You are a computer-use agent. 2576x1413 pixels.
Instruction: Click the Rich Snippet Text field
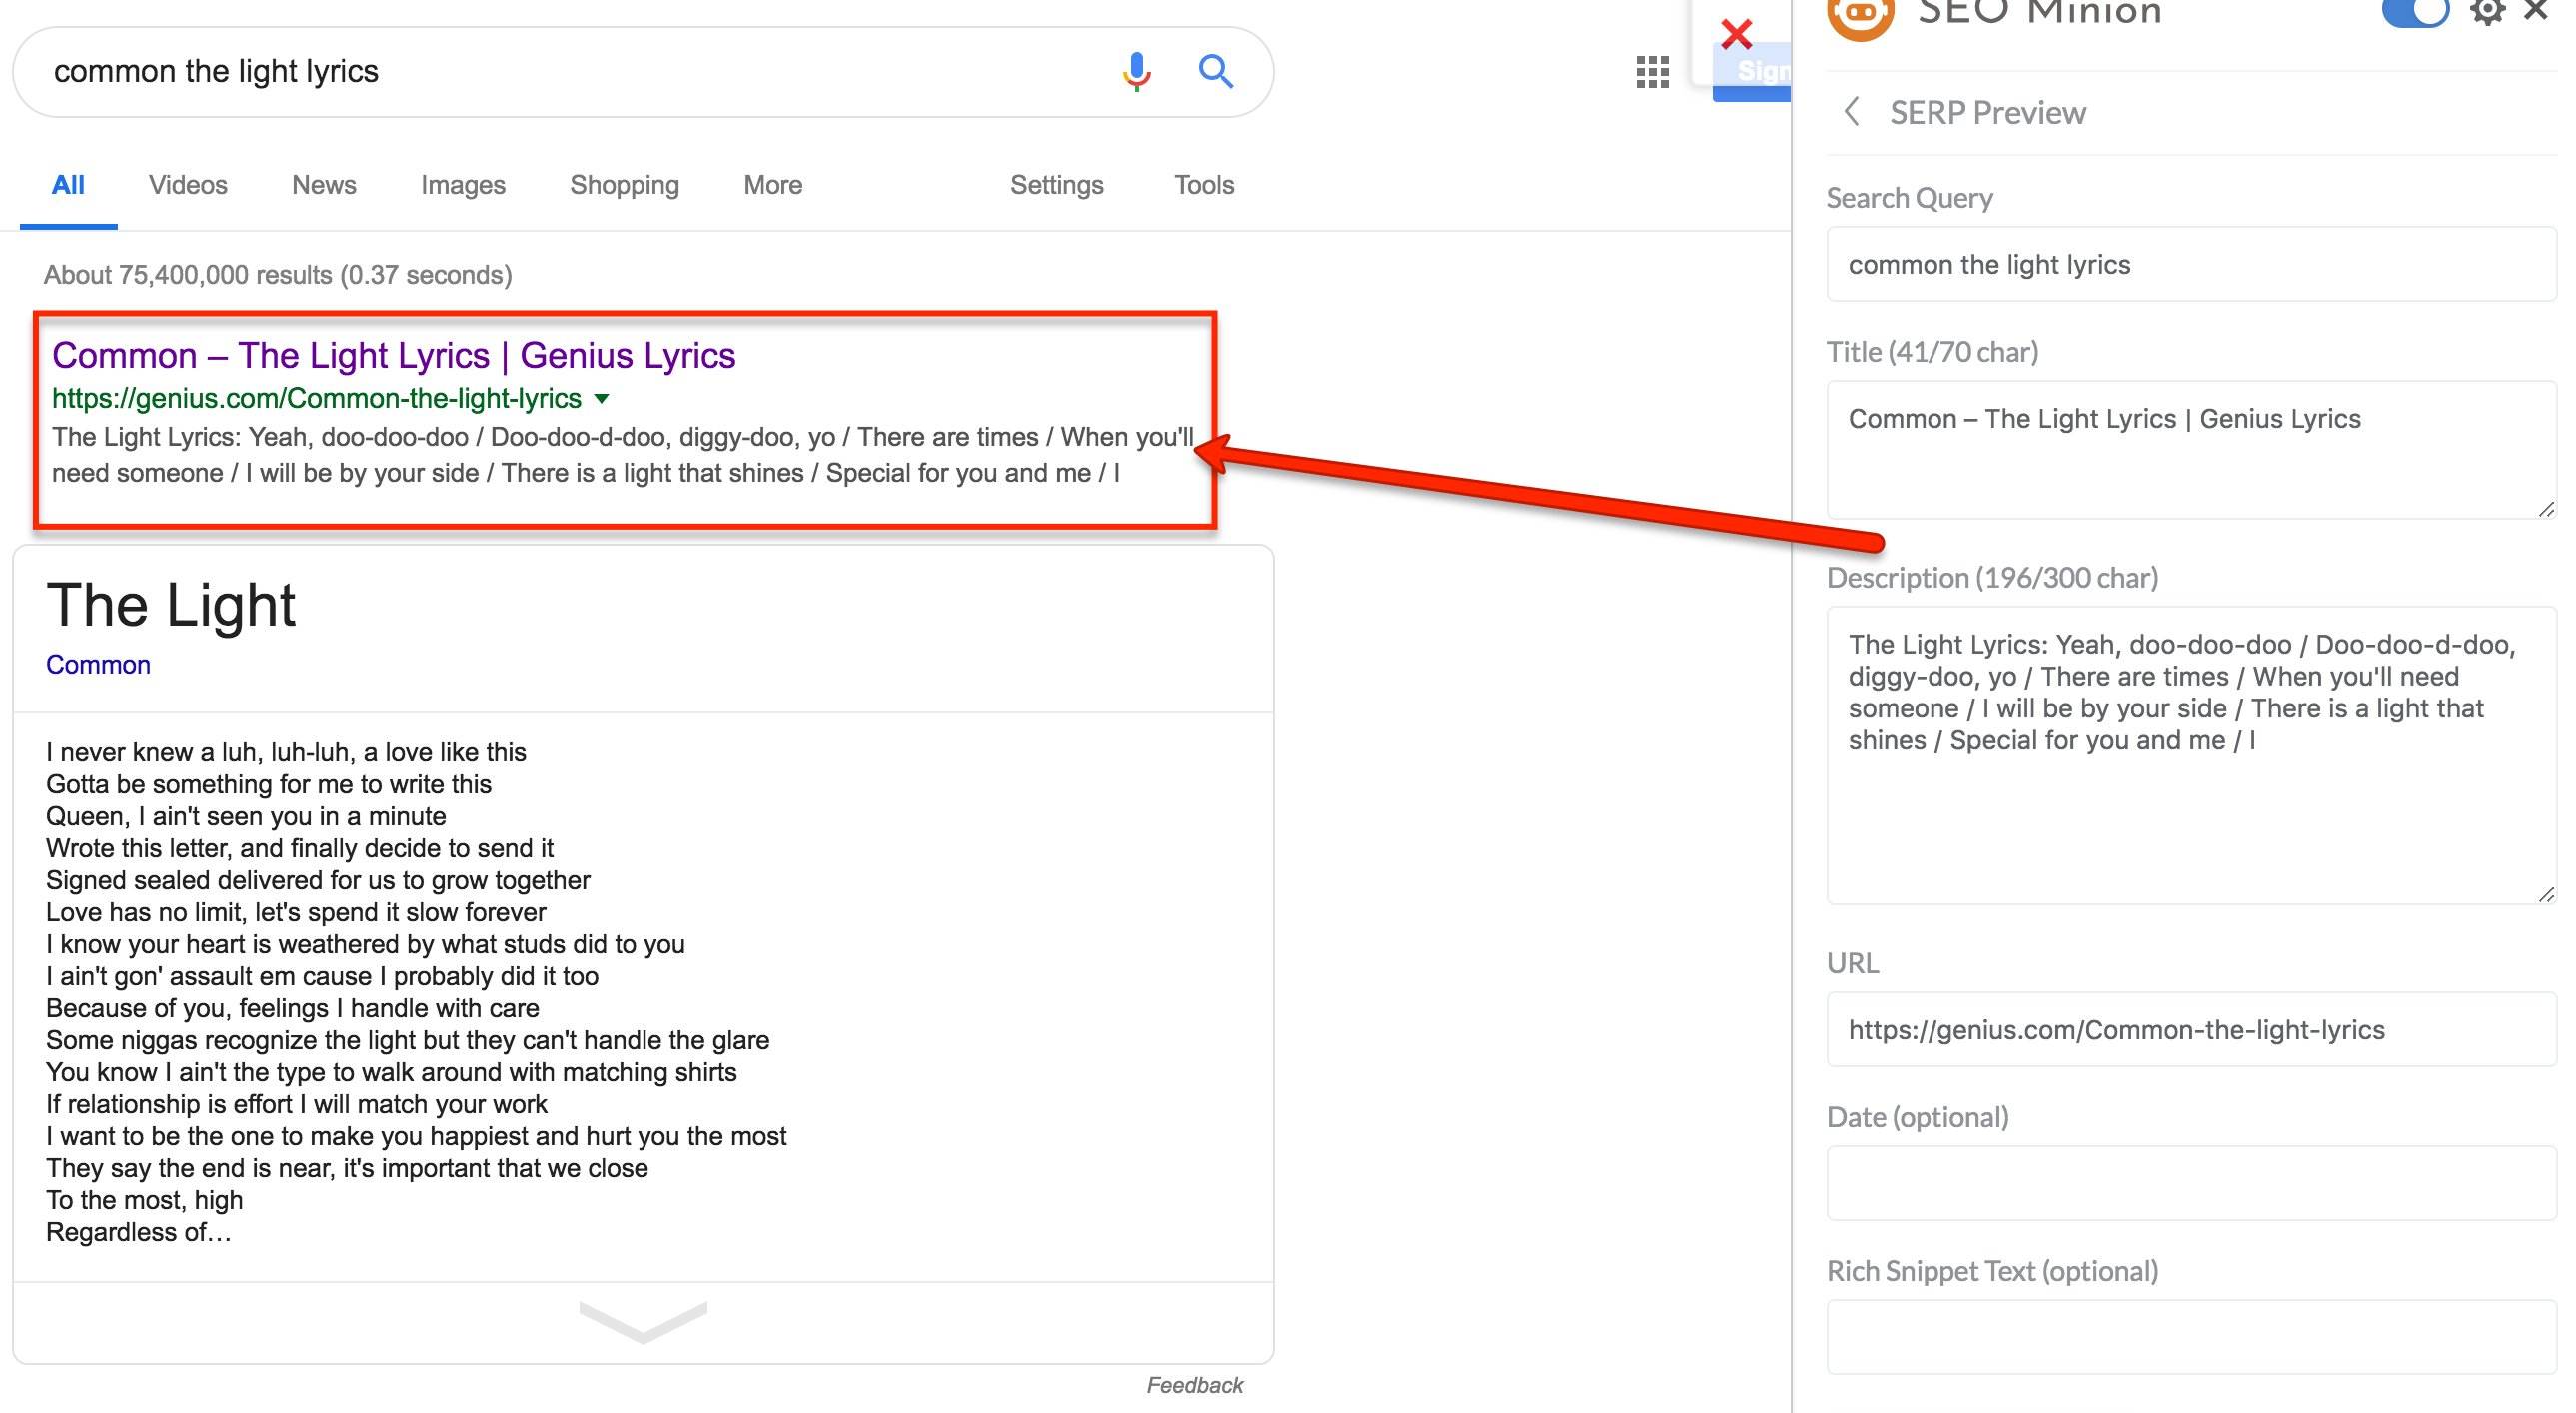(2190, 1337)
